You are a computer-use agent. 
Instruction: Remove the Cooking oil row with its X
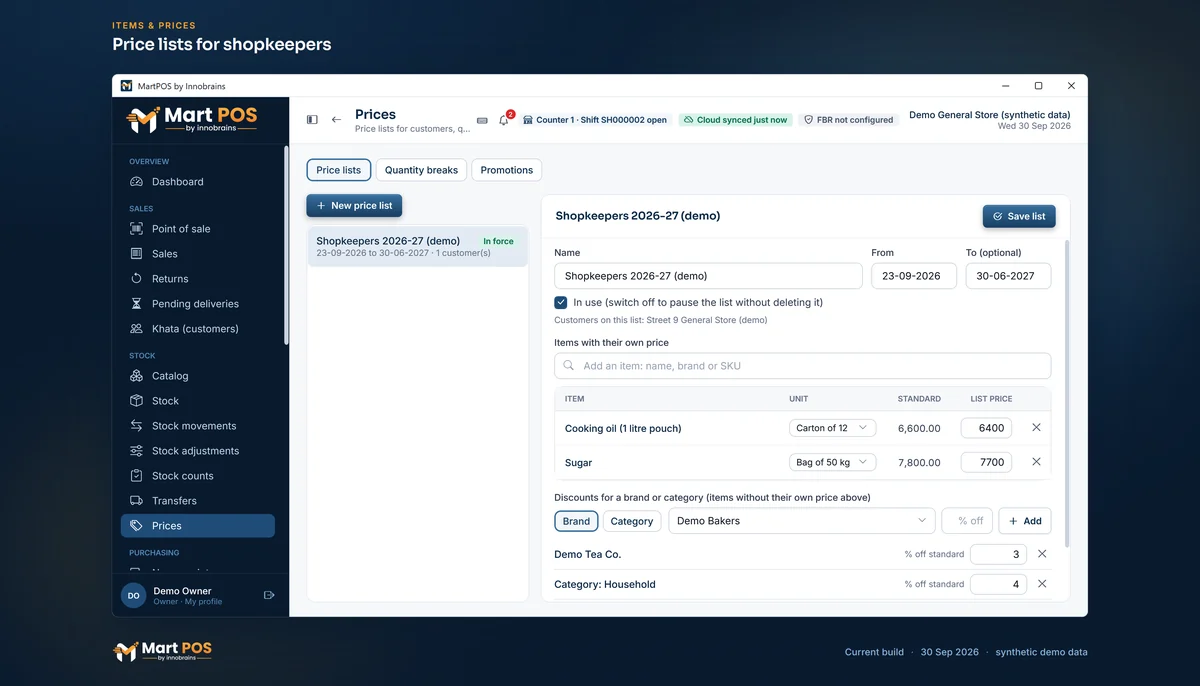1036,428
